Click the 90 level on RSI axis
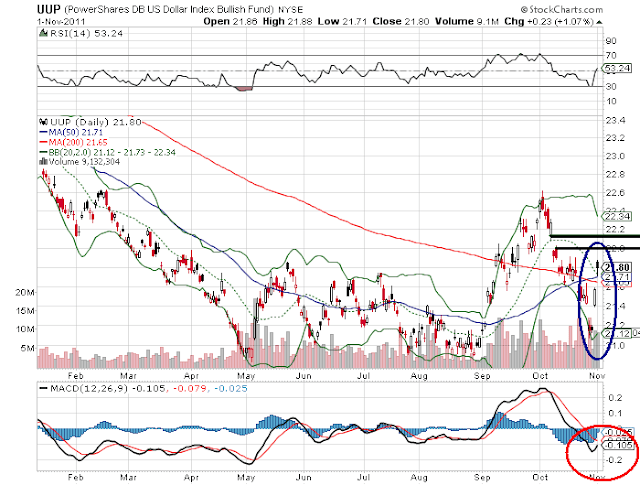 pyautogui.click(x=611, y=41)
